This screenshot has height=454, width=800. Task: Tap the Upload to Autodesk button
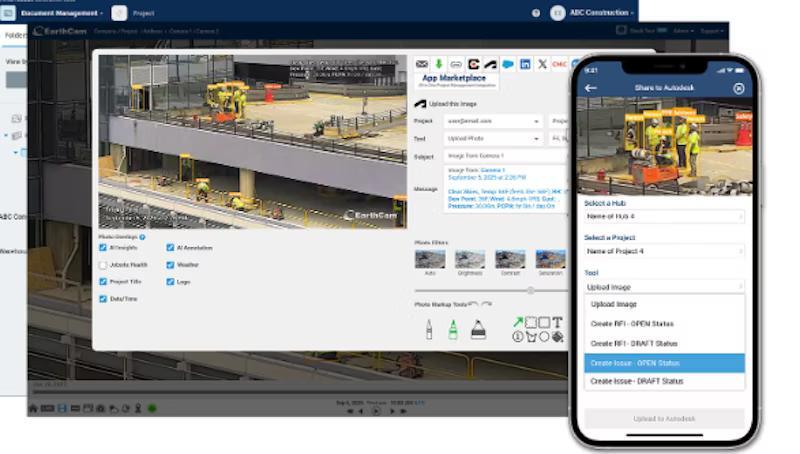664,419
